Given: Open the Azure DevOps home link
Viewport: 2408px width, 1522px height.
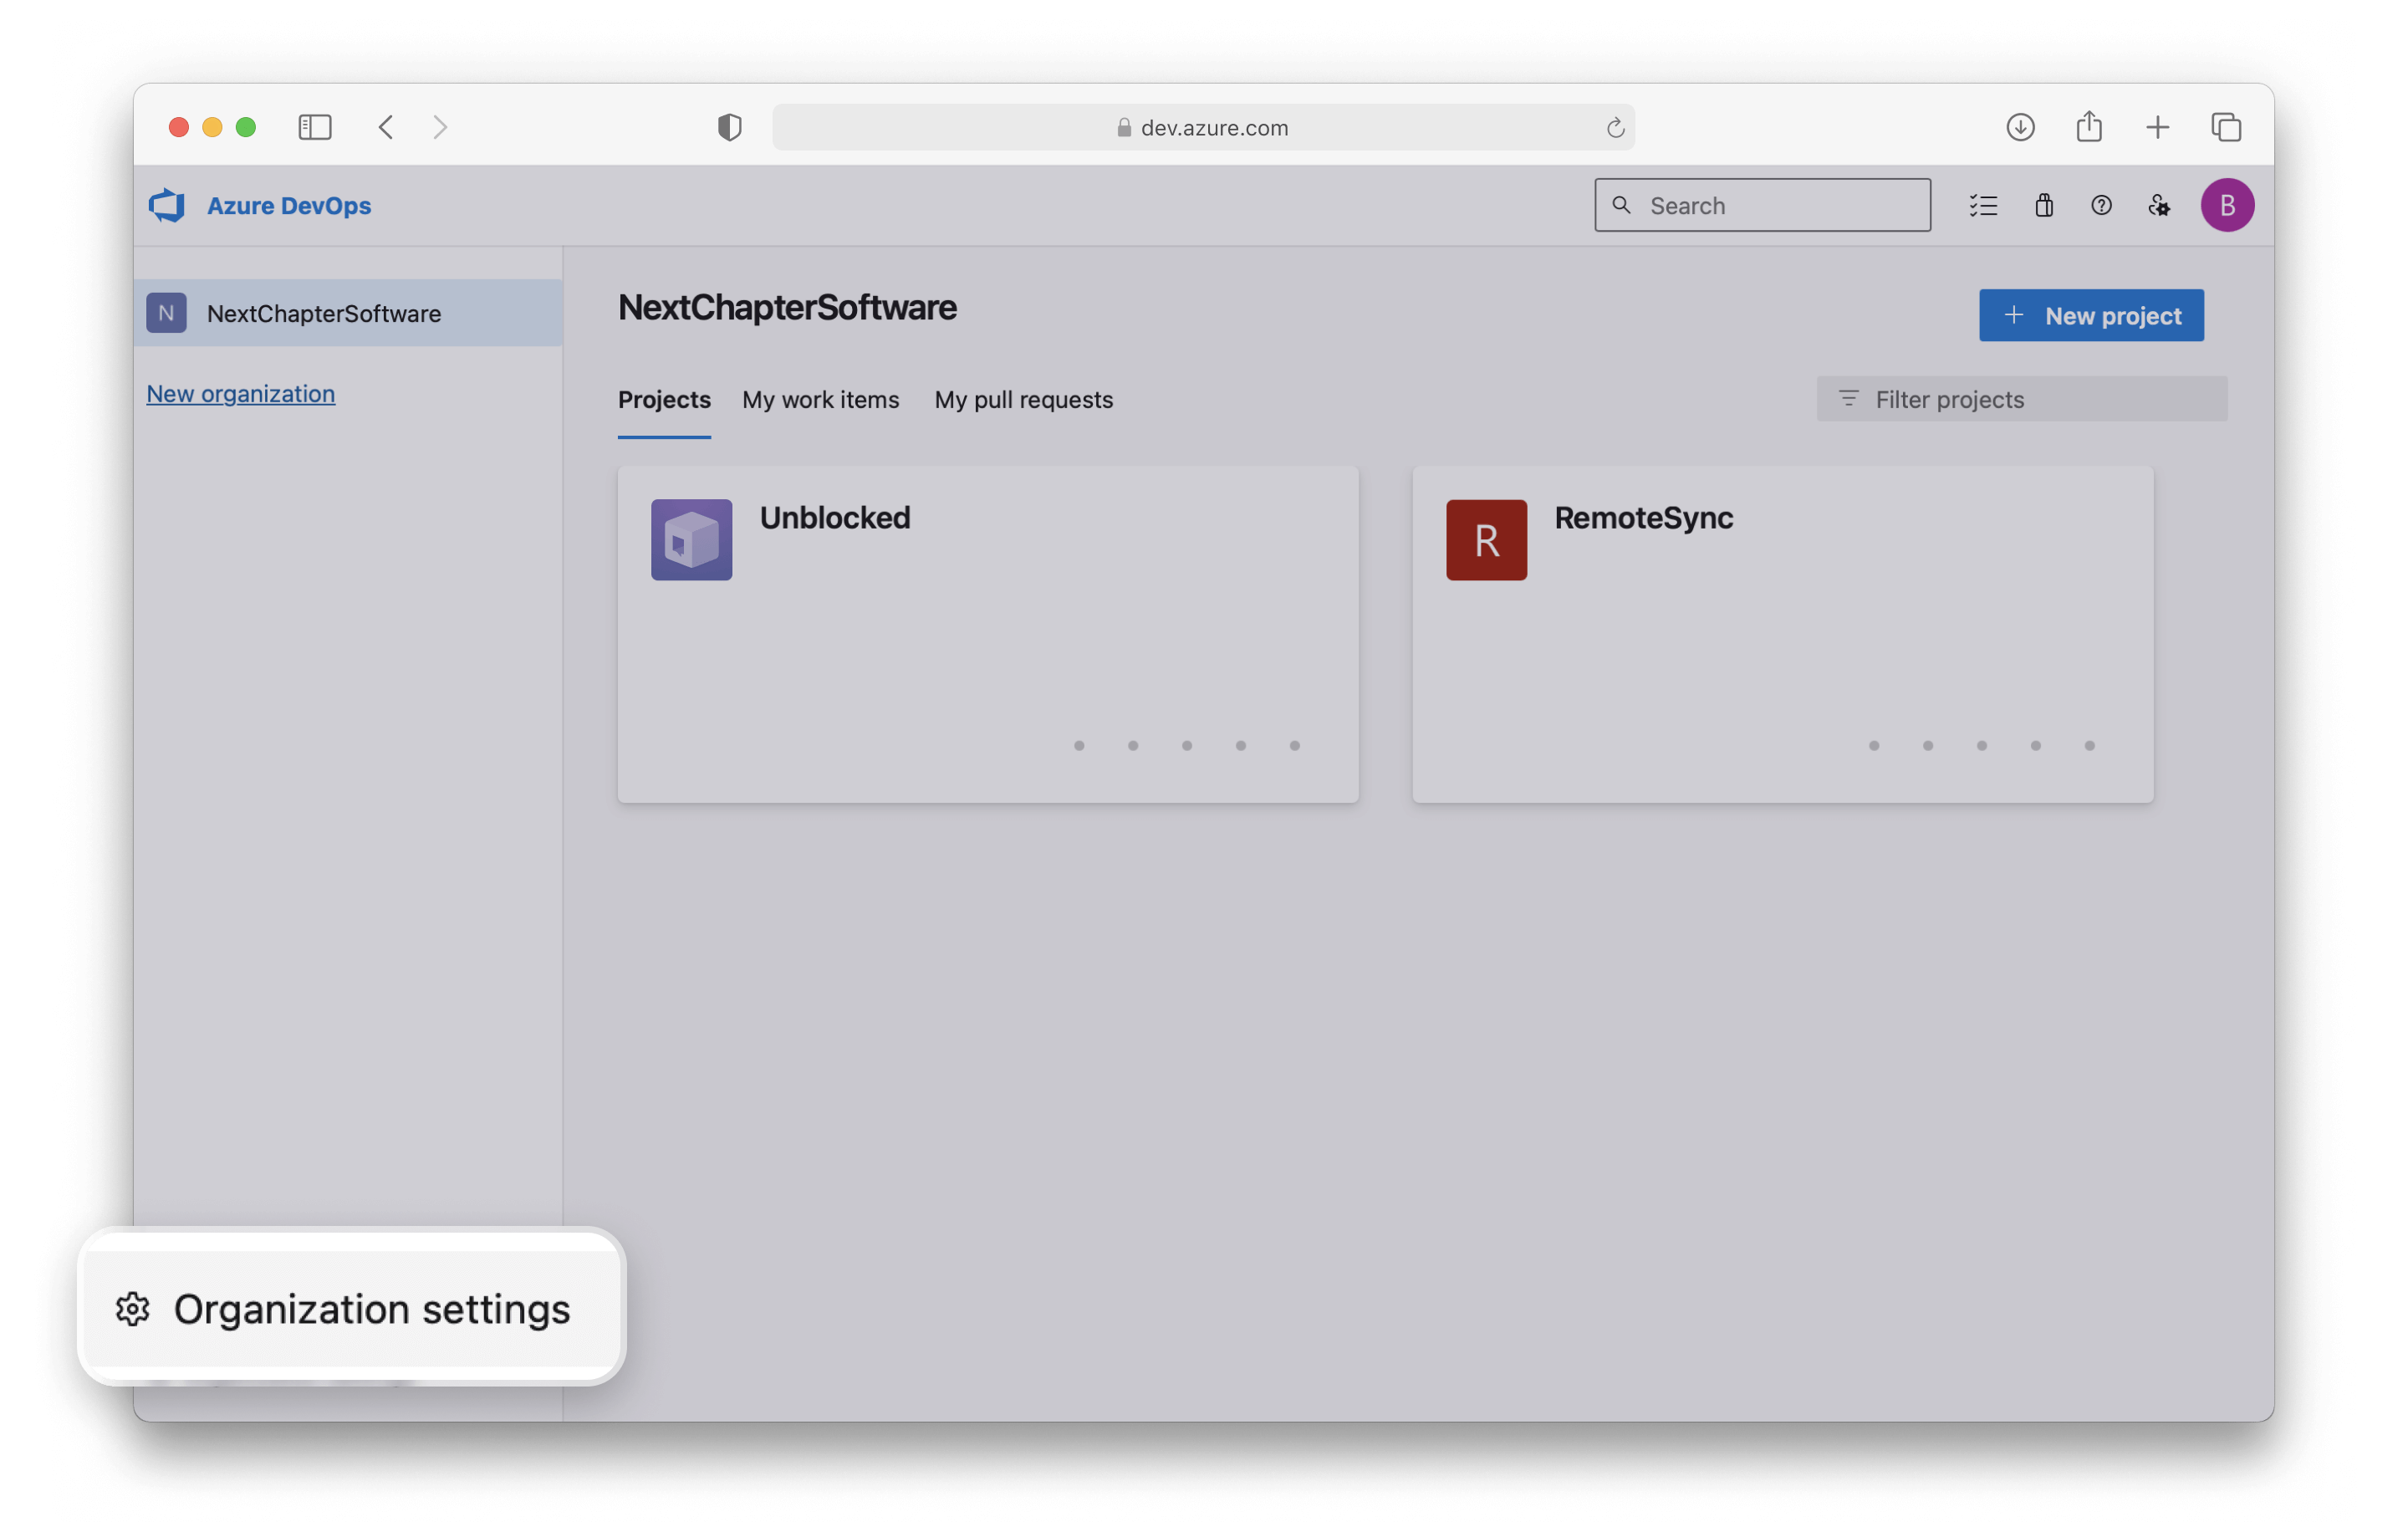Looking at the screenshot, I should pos(289,205).
